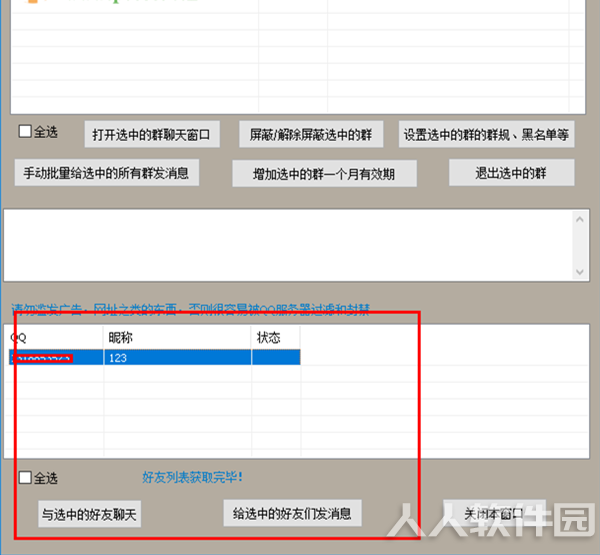The image size is (600, 555).
Task: Check the 全选 checkbox below friend list
Action: (x=25, y=477)
